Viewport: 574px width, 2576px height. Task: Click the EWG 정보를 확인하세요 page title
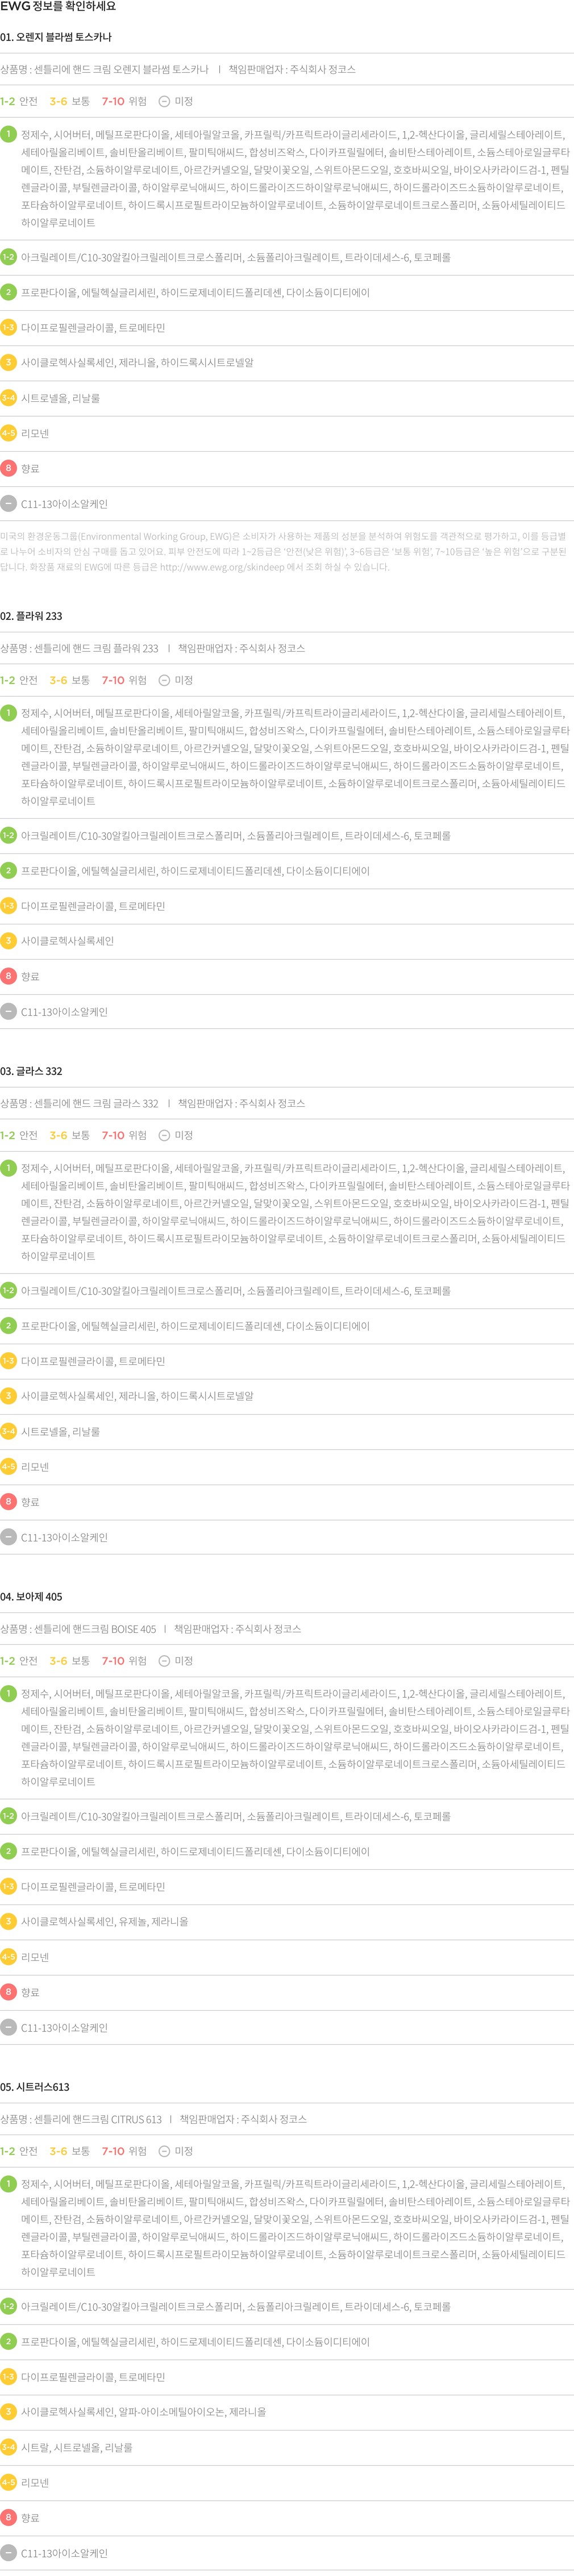coord(58,7)
